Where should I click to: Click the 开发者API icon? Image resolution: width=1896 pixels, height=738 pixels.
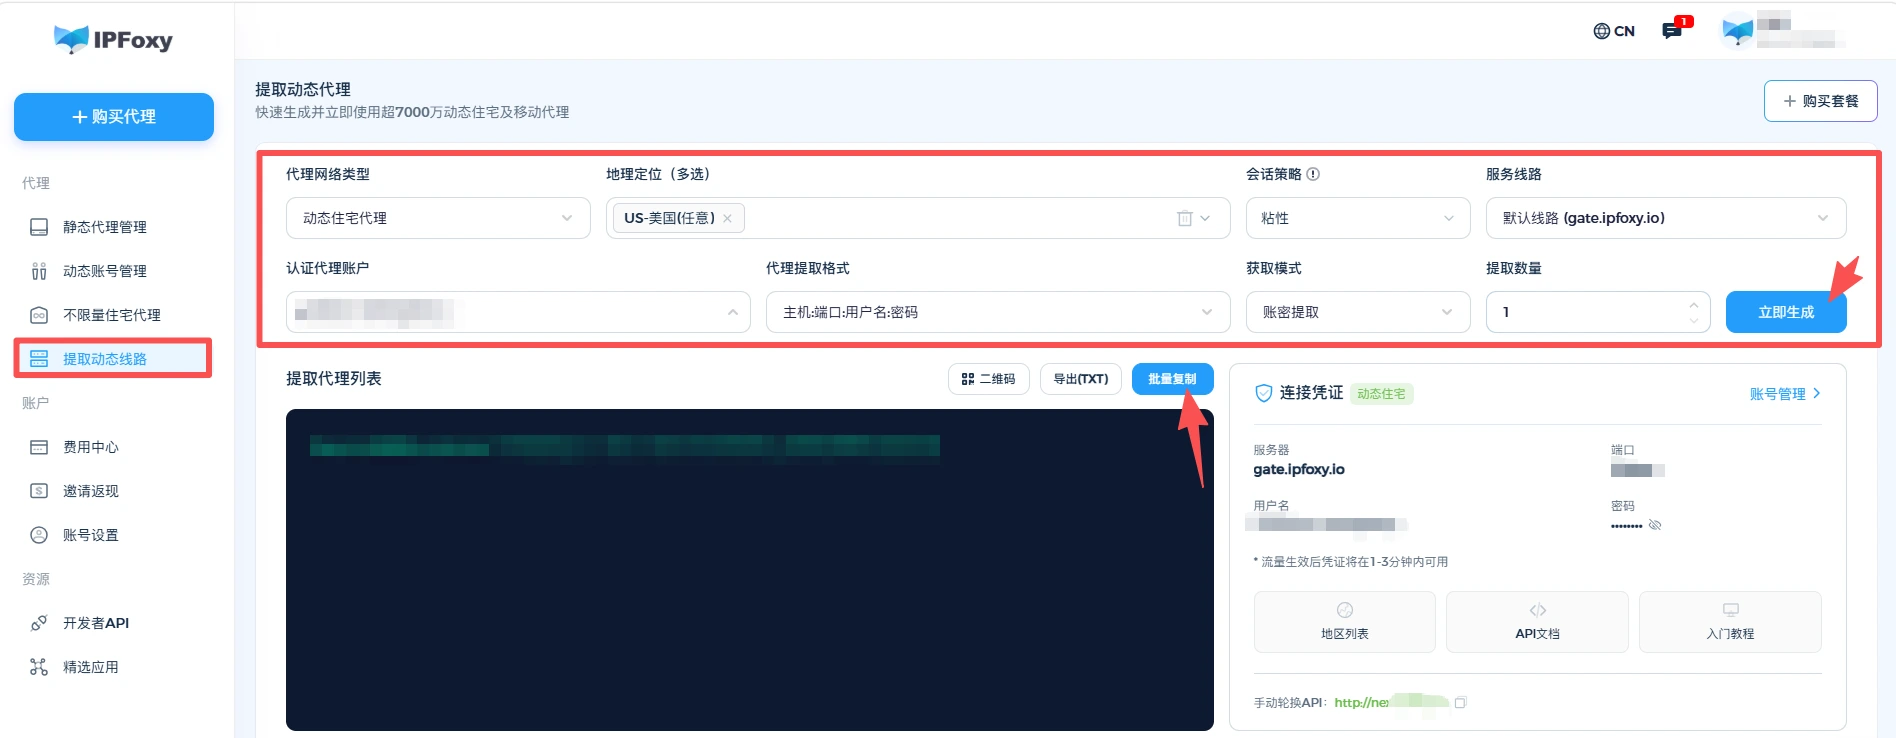coord(39,623)
